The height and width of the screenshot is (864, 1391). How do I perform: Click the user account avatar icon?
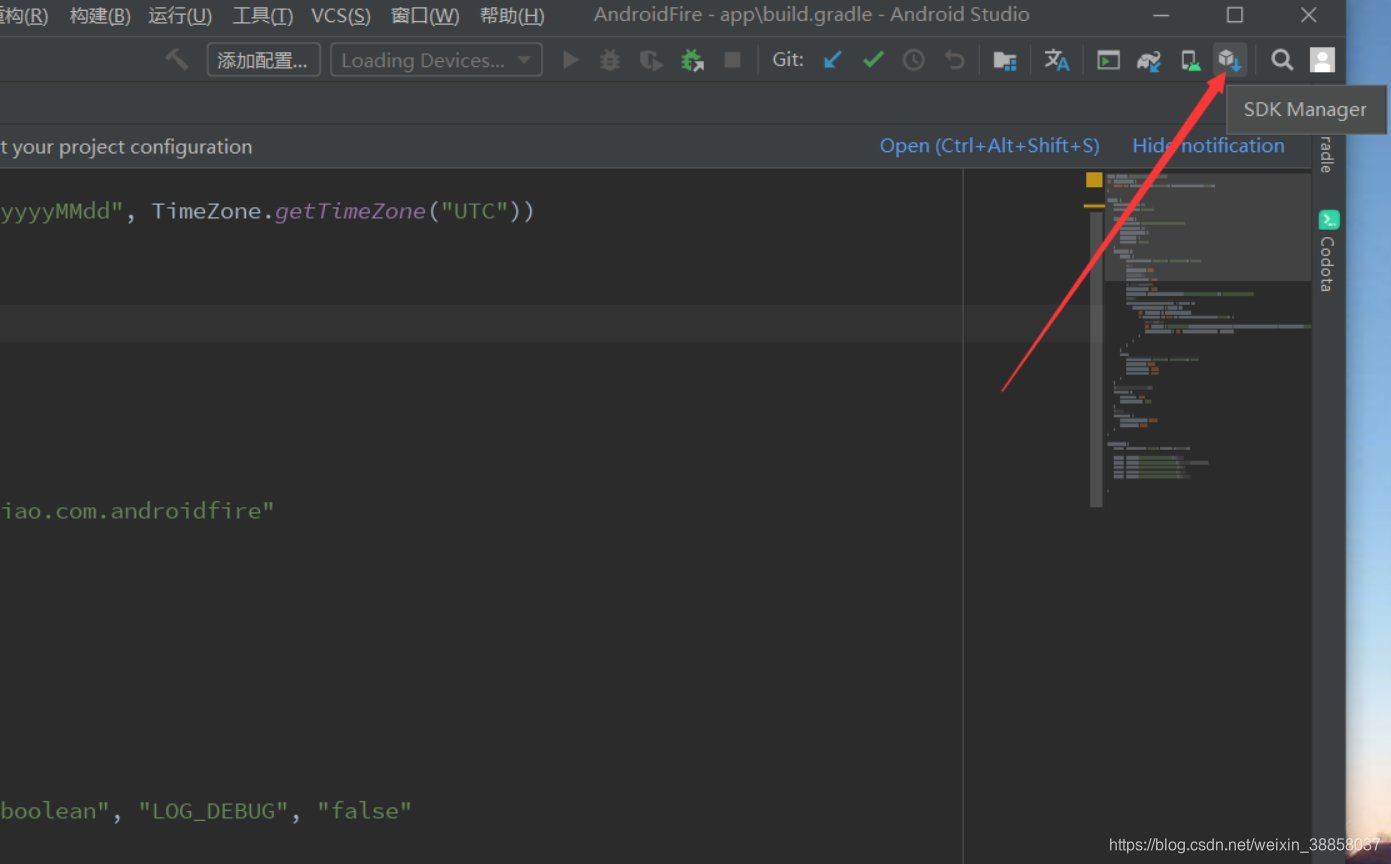point(1322,60)
